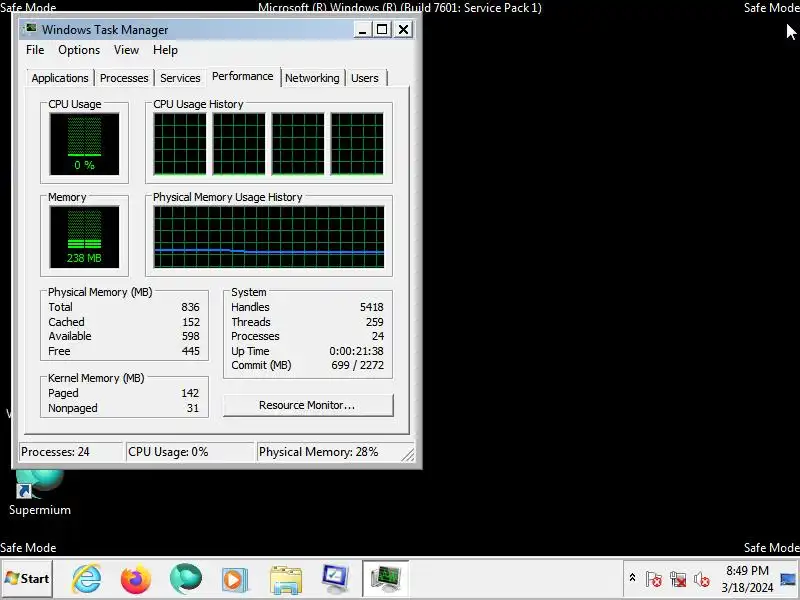Click the Threads value 259

pyautogui.click(x=374, y=322)
